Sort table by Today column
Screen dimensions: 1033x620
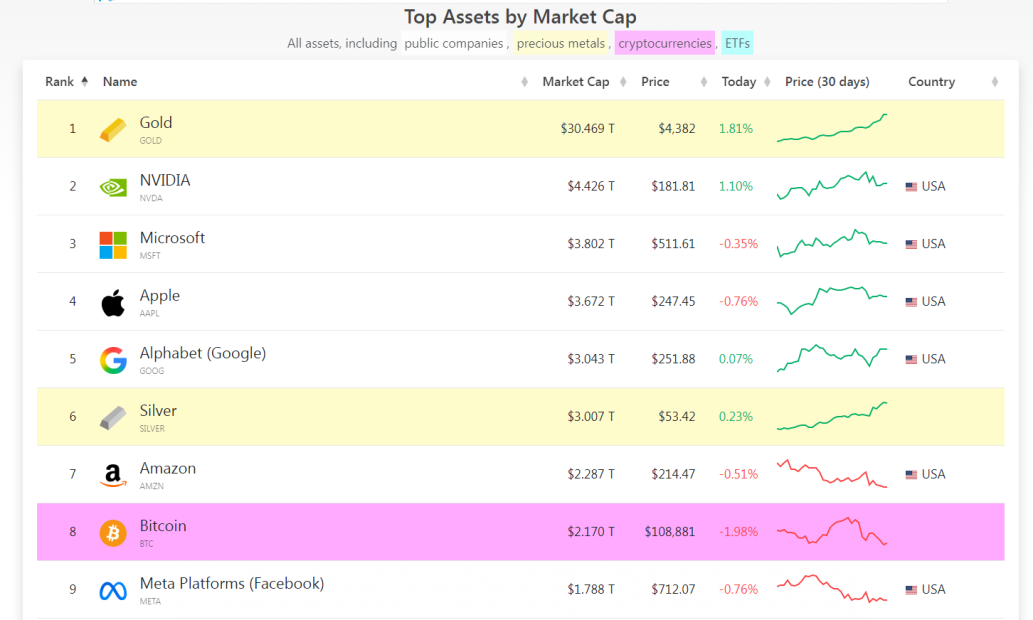point(739,82)
